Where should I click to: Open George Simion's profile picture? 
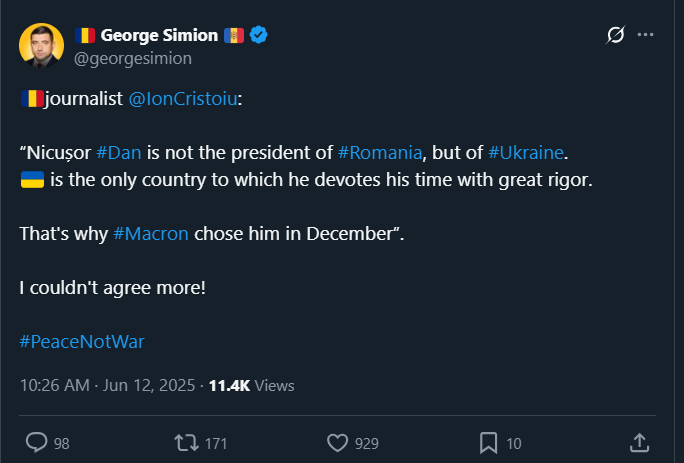click(42, 45)
